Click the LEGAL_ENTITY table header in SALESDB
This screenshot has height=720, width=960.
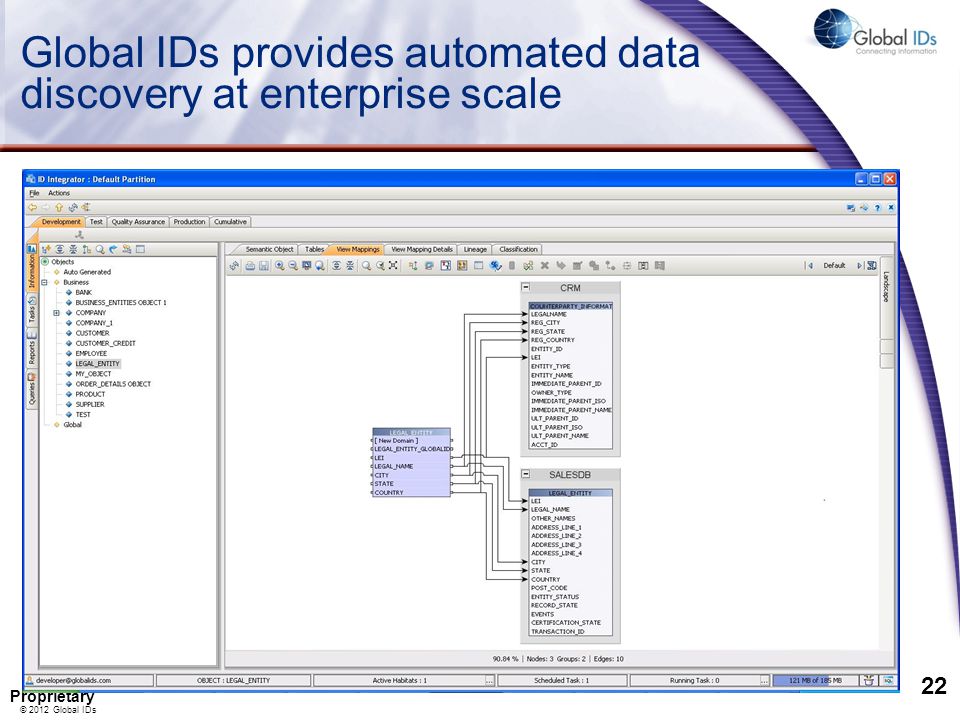coord(571,493)
